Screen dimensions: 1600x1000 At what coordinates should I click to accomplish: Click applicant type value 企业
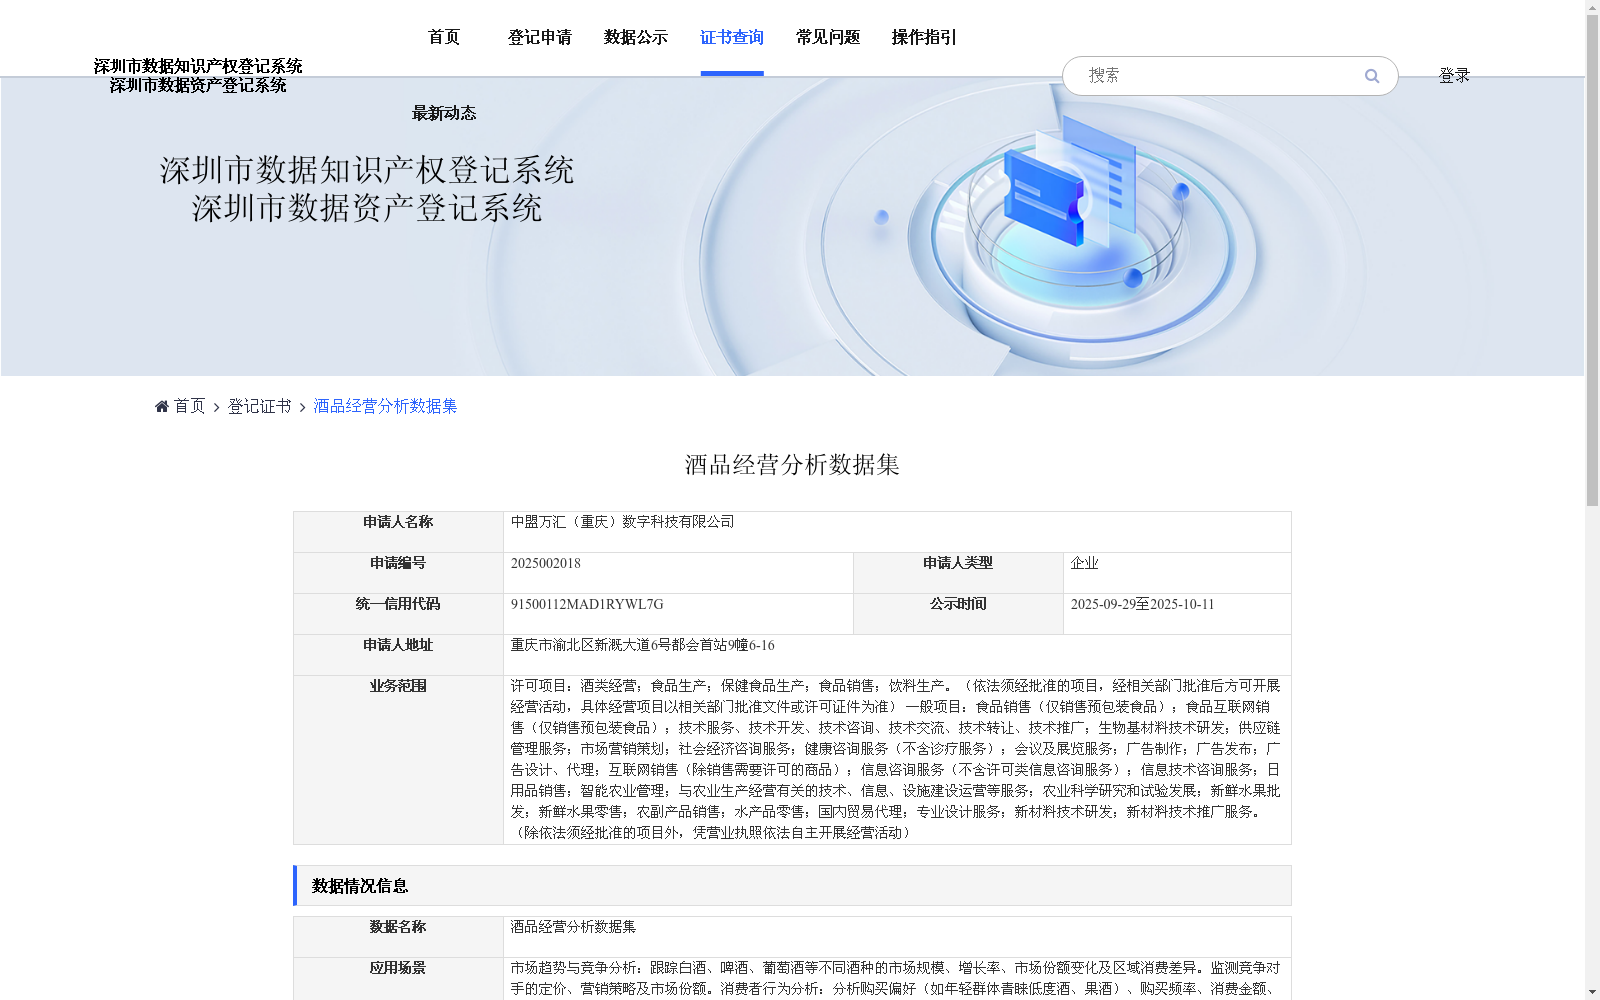pyautogui.click(x=1085, y=563)
